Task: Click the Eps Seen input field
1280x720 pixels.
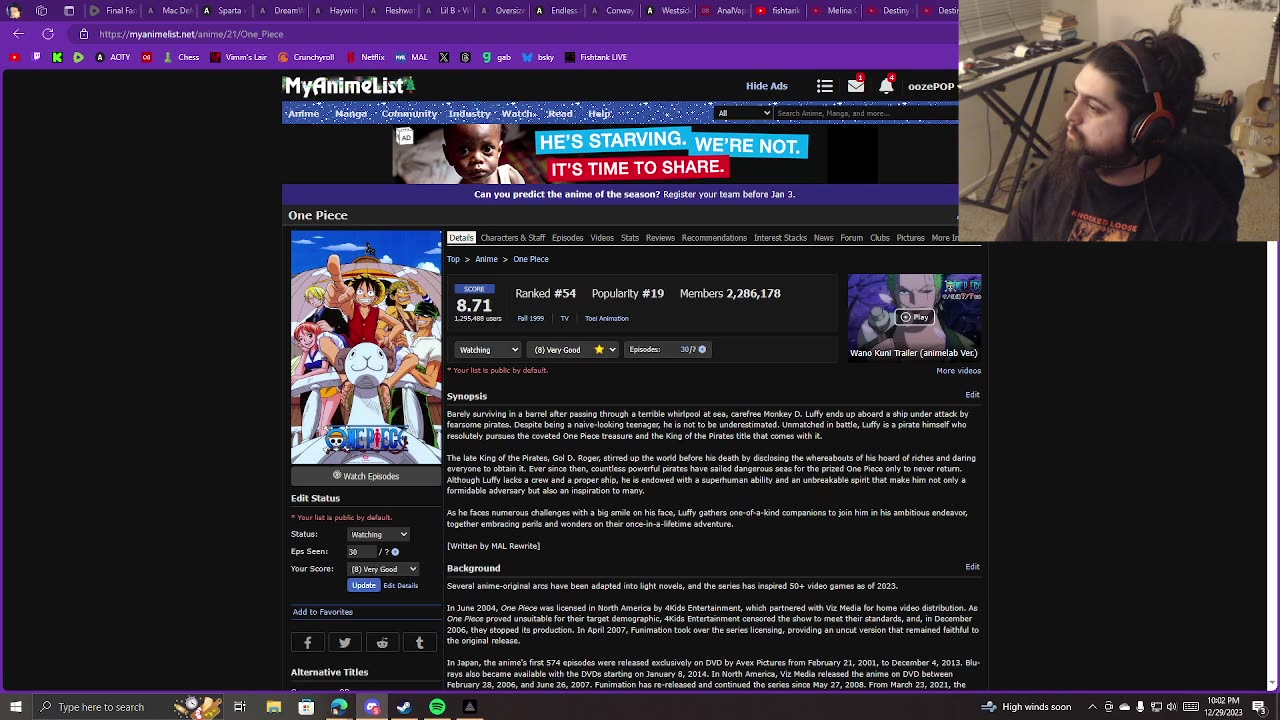Action: [x=360, y=552]
